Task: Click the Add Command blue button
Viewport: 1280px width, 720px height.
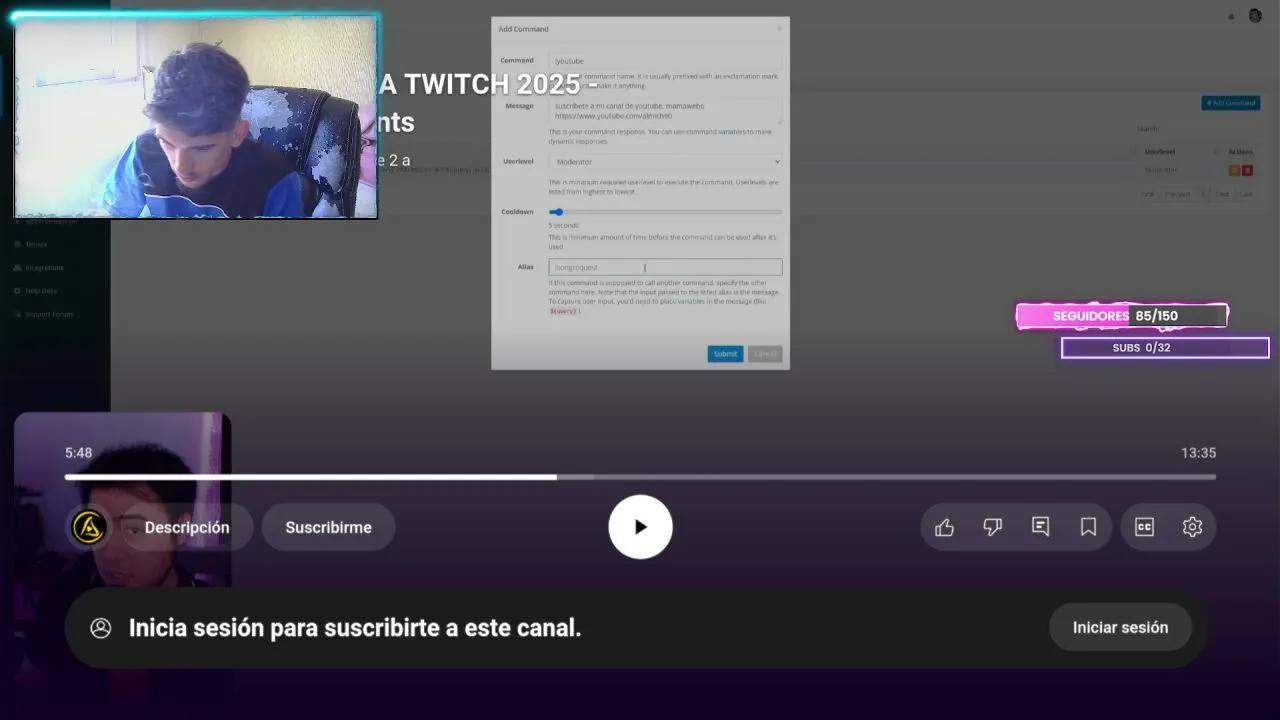Action: (1231, 103)
